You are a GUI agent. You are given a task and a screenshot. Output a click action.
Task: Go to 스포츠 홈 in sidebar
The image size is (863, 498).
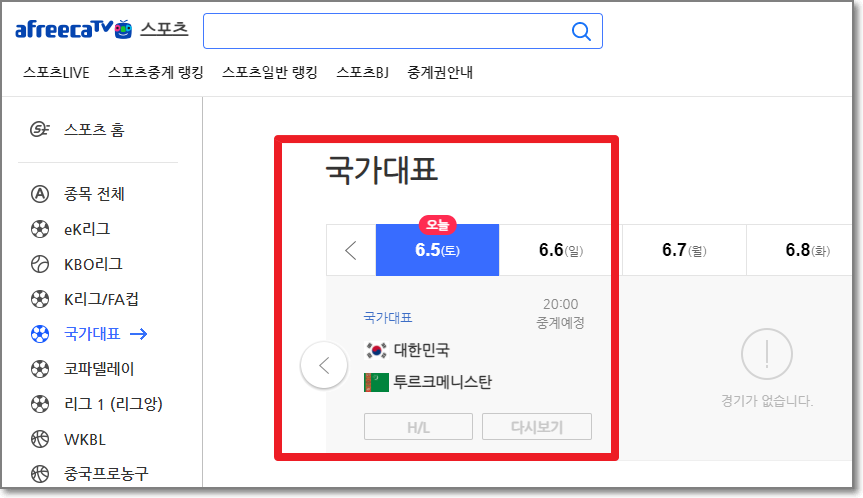(94, 130)
